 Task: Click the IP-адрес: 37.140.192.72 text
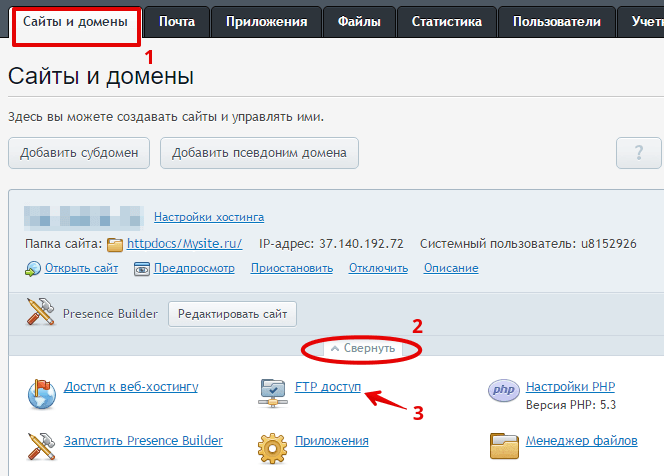tap(331, 244)
